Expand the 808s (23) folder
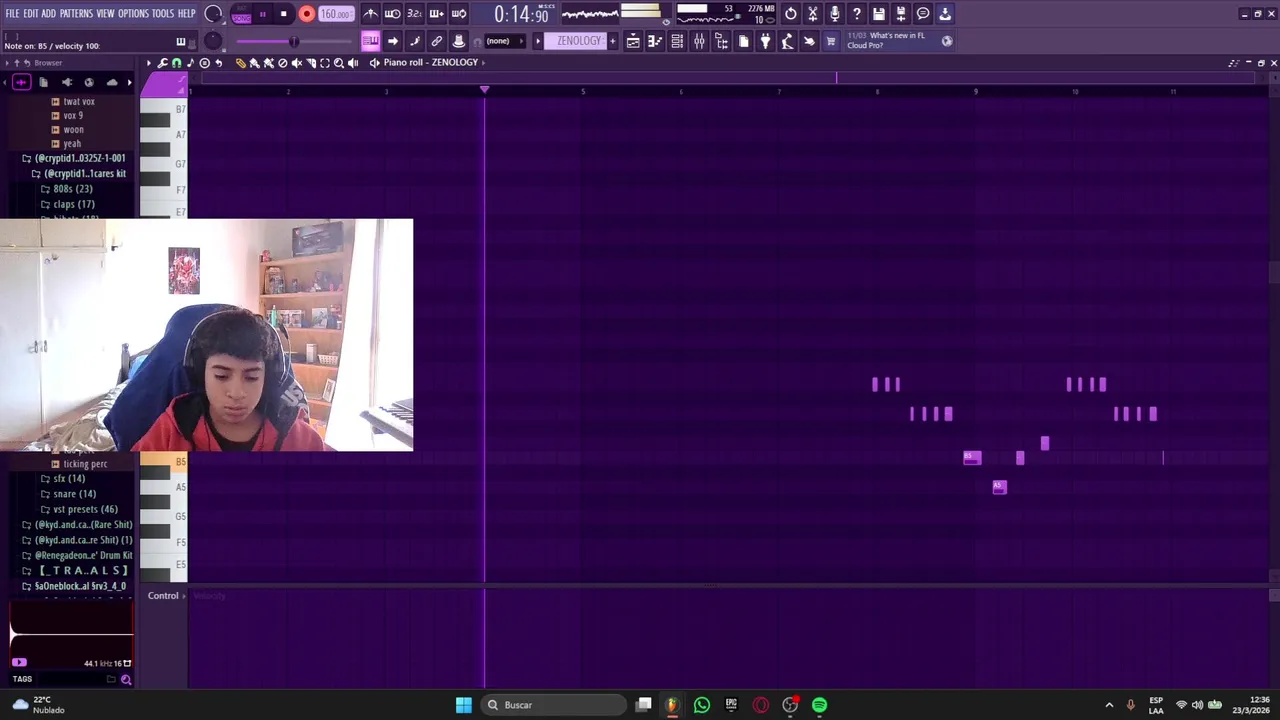Image resolution: width=1280 pixels, height=720 pixels. pos(72,189)
